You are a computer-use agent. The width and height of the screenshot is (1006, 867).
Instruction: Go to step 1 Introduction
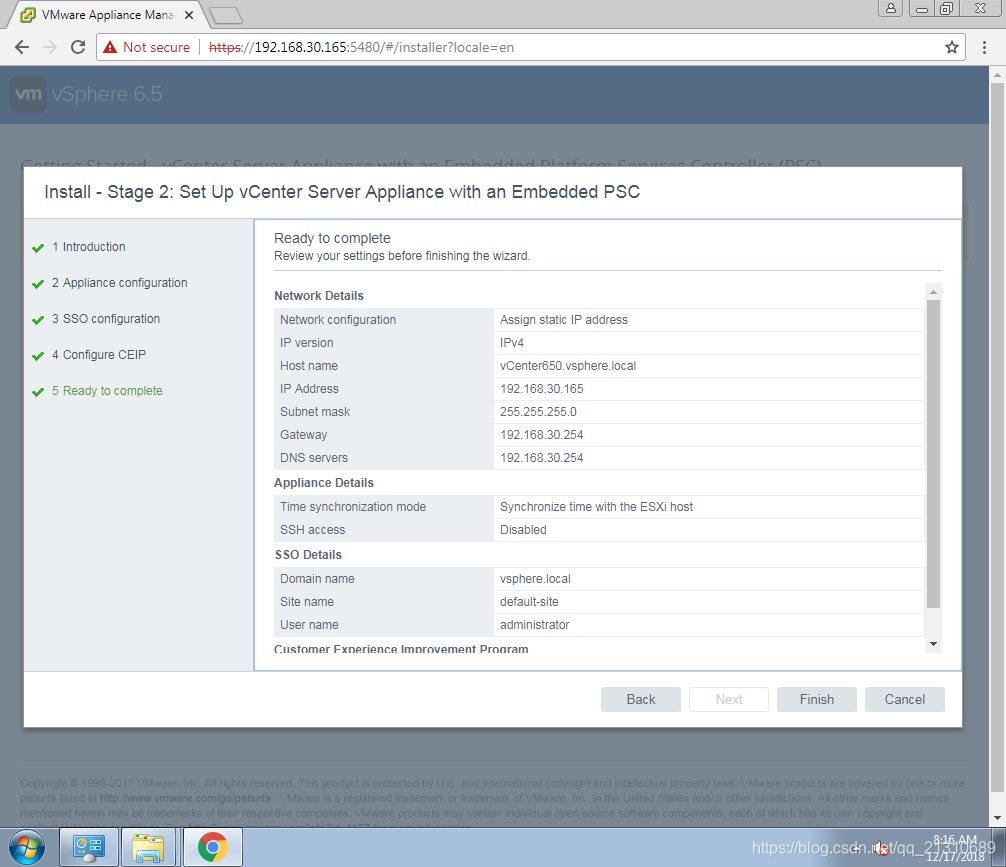89,247
